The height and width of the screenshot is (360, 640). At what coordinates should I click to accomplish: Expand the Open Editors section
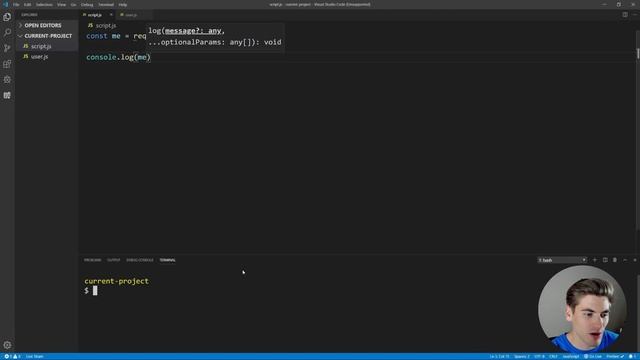click(47, 25)
